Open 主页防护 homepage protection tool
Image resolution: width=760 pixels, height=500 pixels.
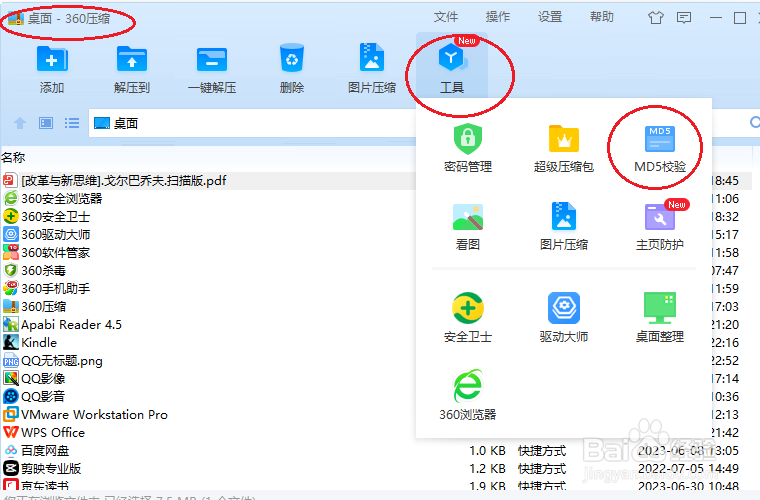(x=660, y=226)
